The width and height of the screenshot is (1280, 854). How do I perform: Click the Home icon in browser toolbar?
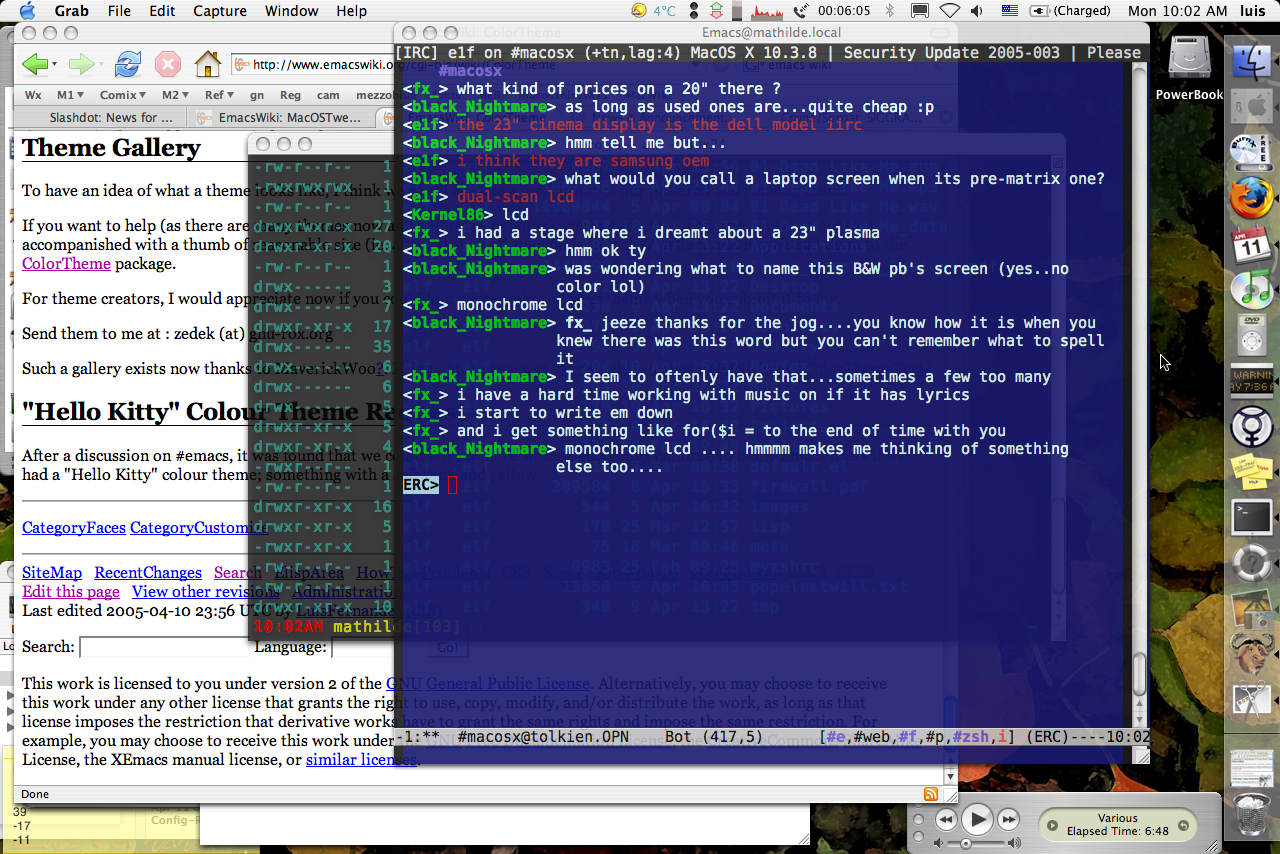[x=207, y=65]
